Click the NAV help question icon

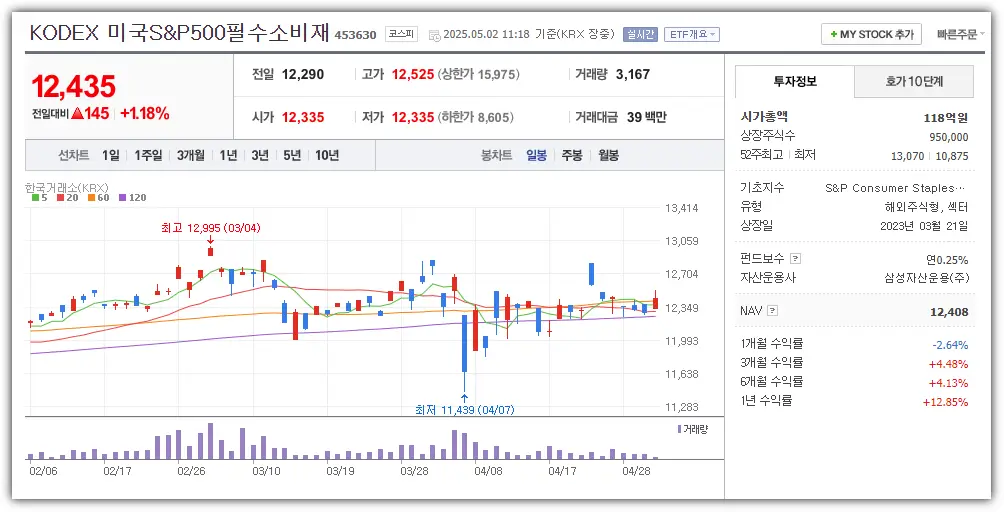tap(772, 311)
